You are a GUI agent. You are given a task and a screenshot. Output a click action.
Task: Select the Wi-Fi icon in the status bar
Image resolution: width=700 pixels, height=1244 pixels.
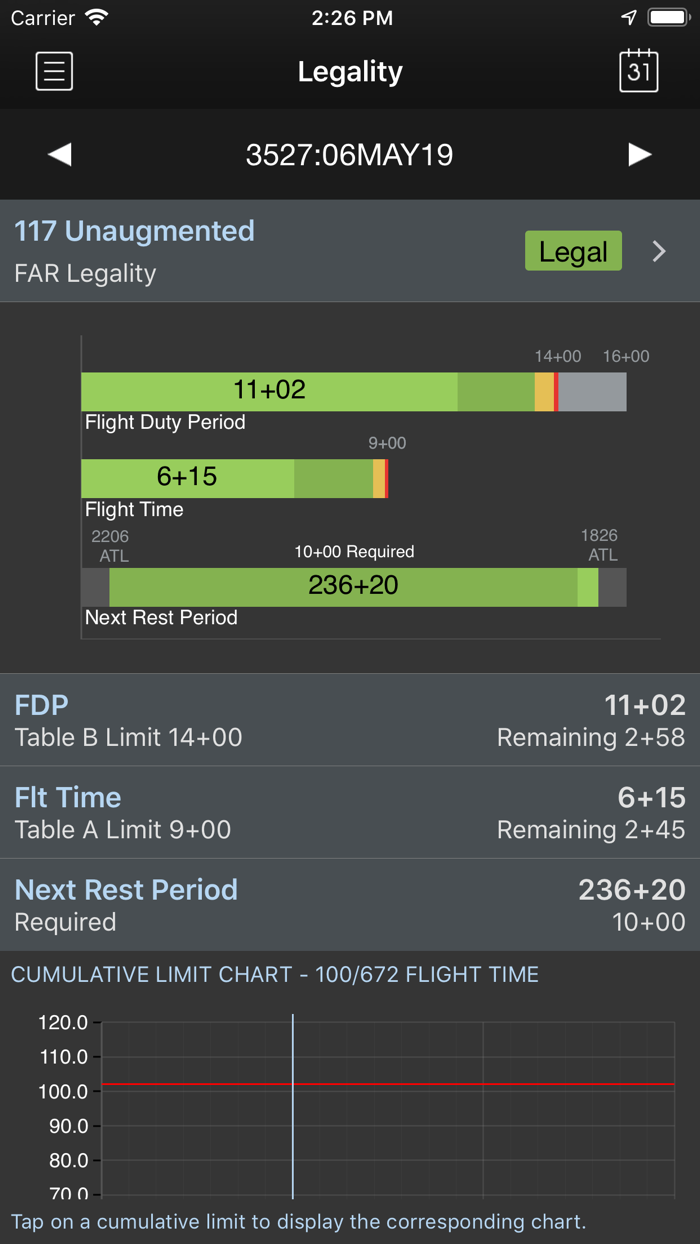coord(95,17)
